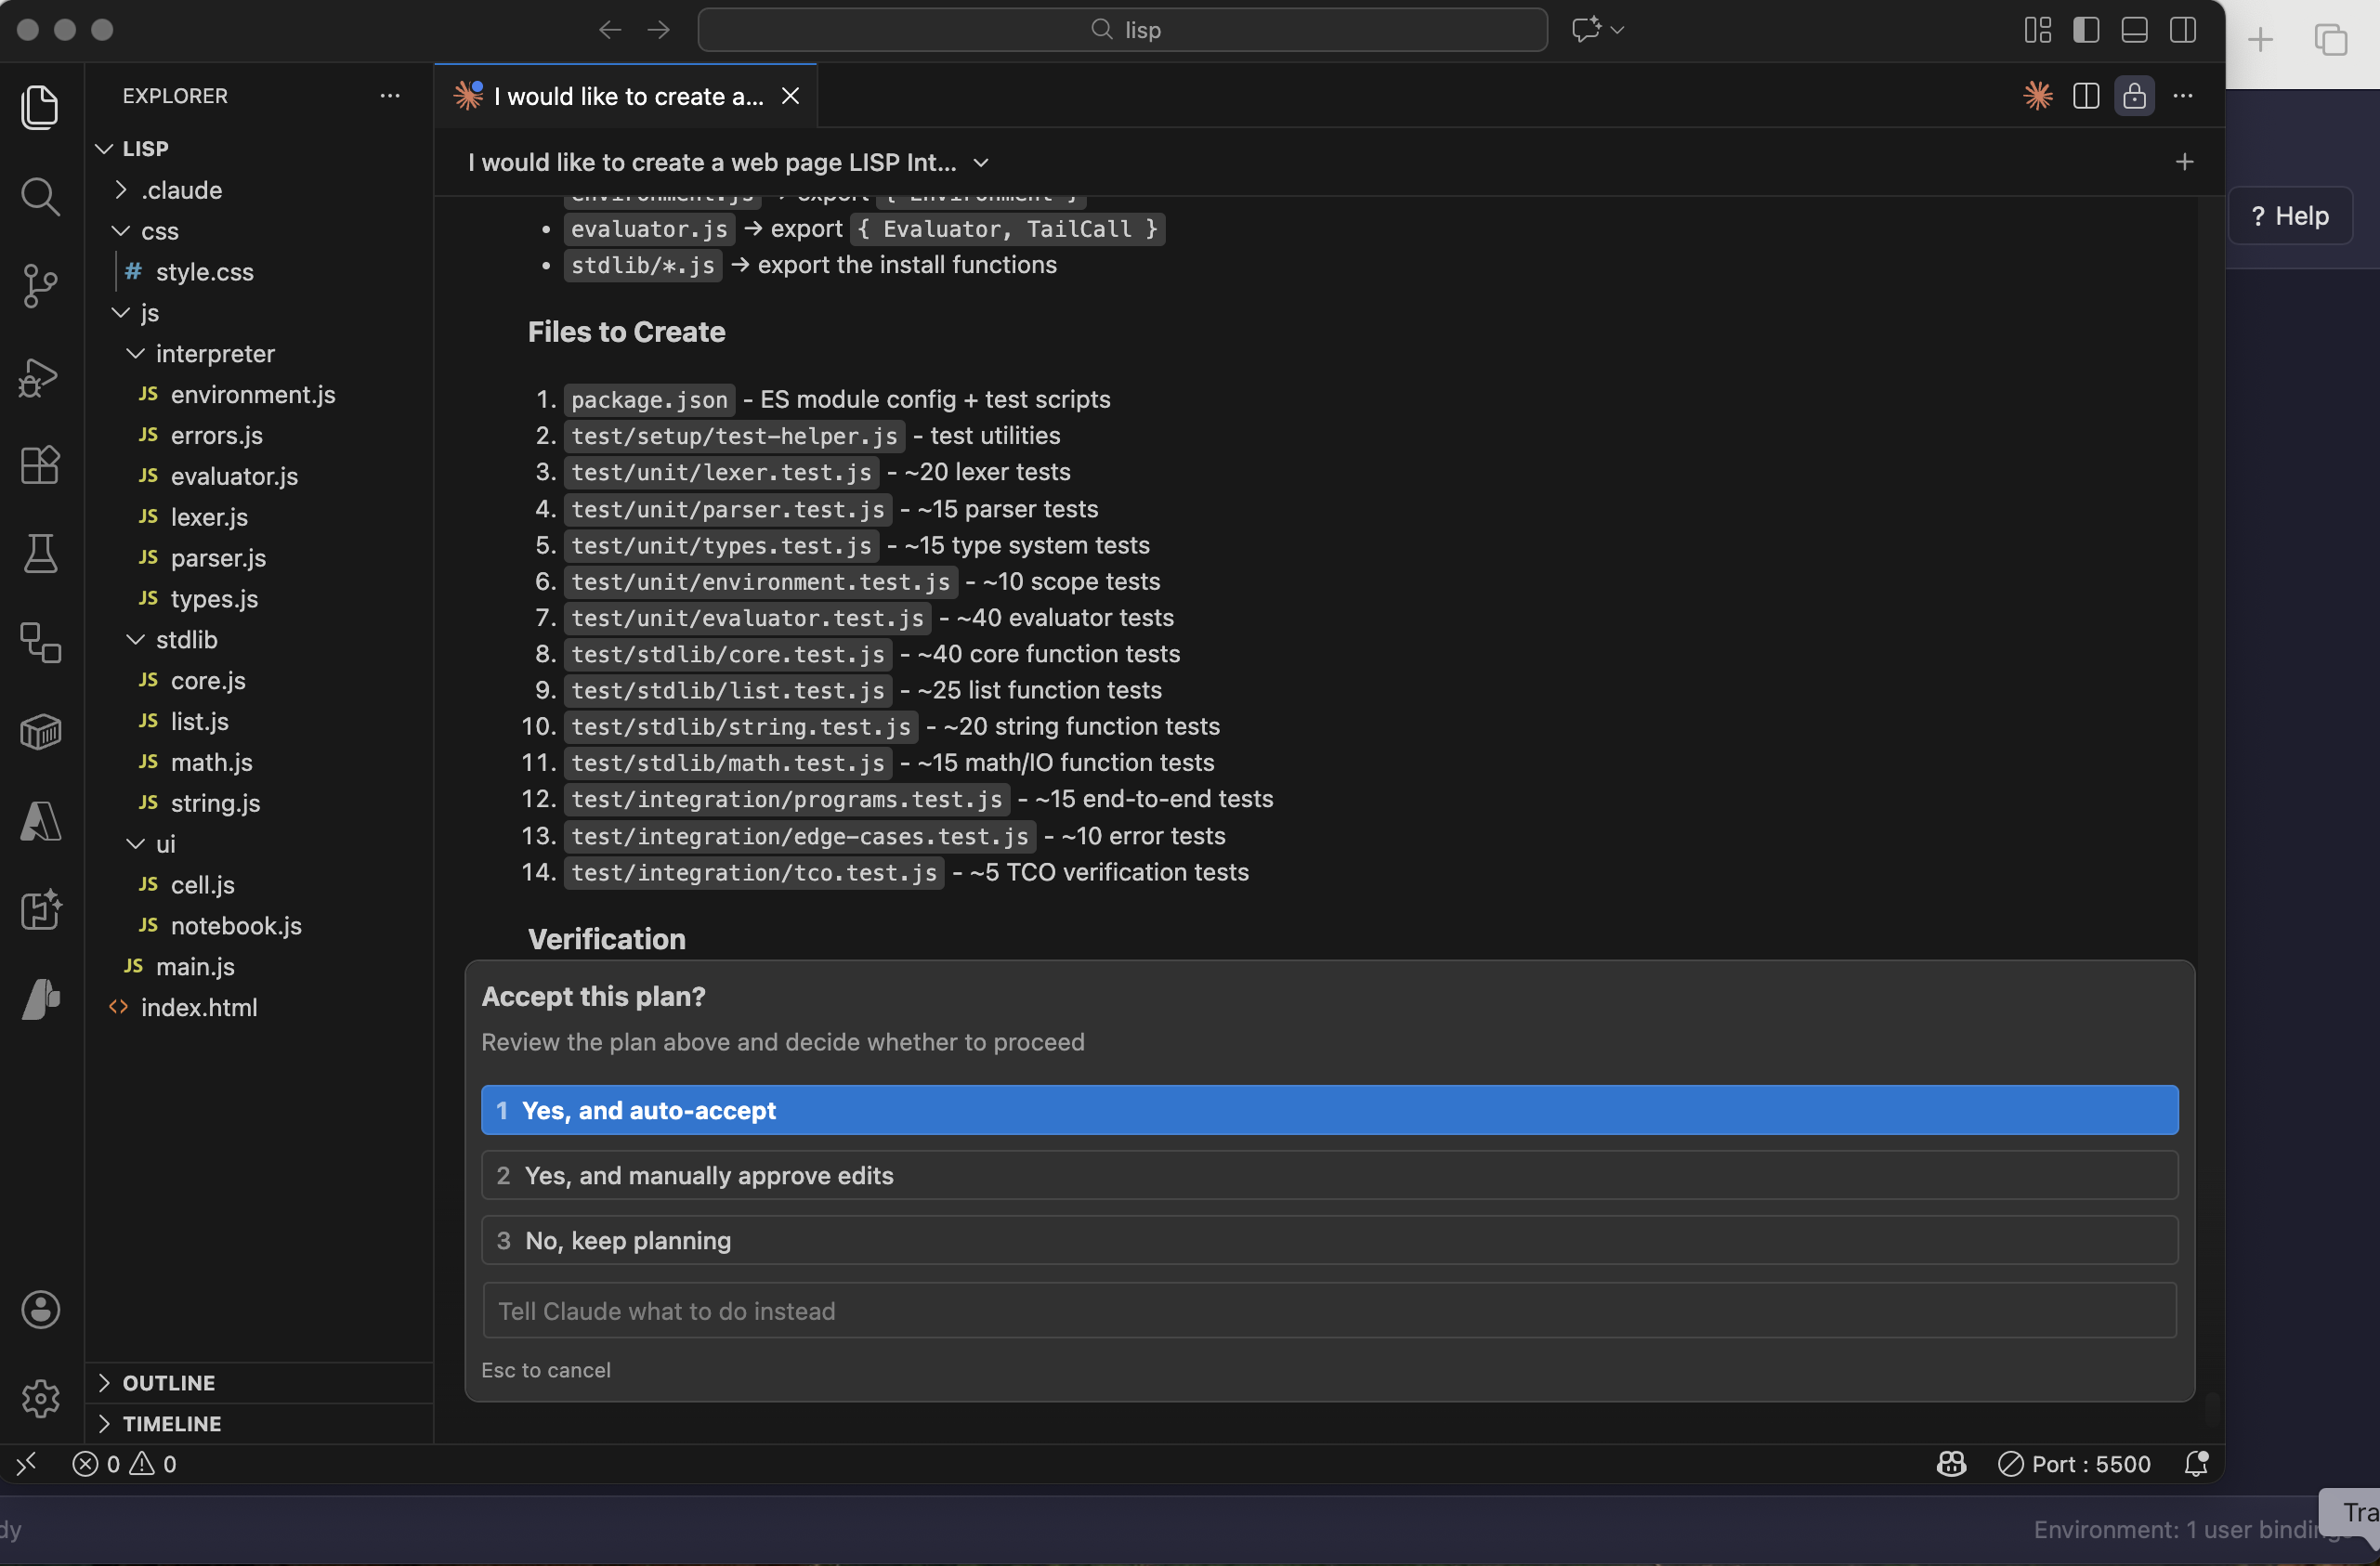Open the Manage gear settings icon
The width and height of the screenshot is (2380, 1566).
coord(40,1397)
